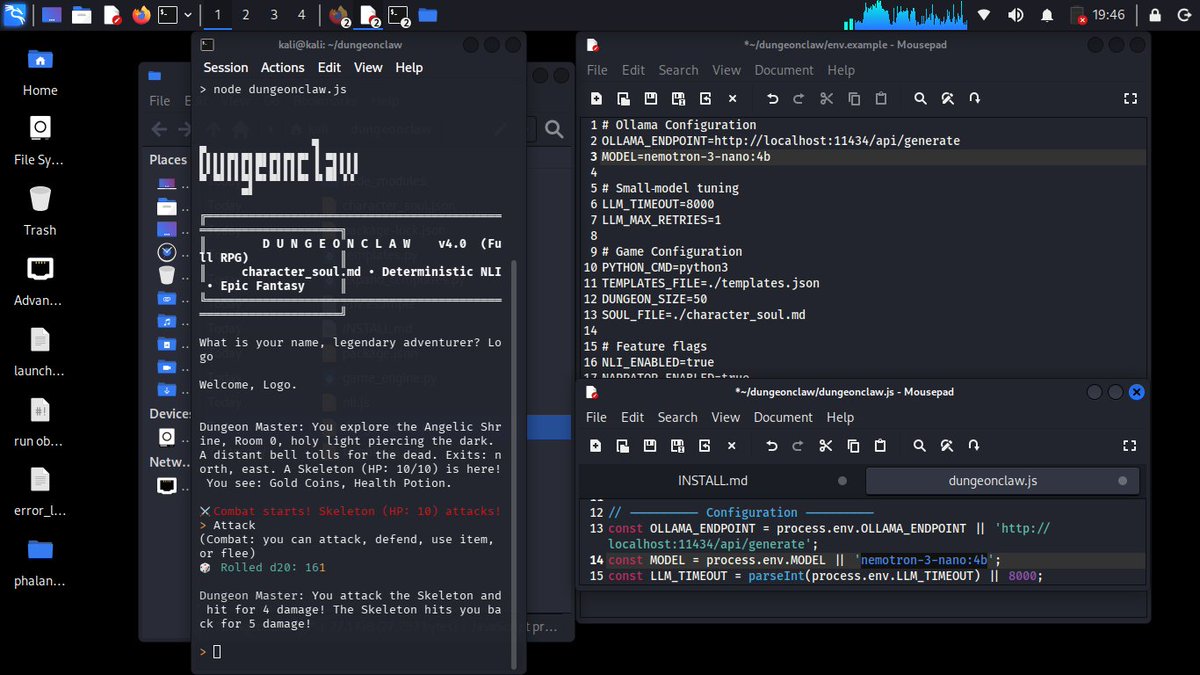
Task: Open phalan... folder on desktop
Action: click(x=40, y=561)
